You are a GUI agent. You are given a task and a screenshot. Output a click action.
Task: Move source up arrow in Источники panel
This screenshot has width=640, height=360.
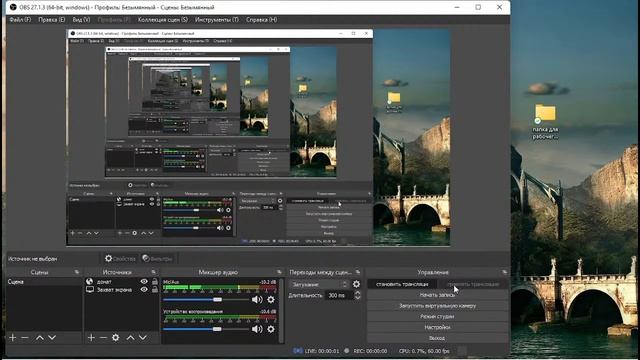coord(130,338)
